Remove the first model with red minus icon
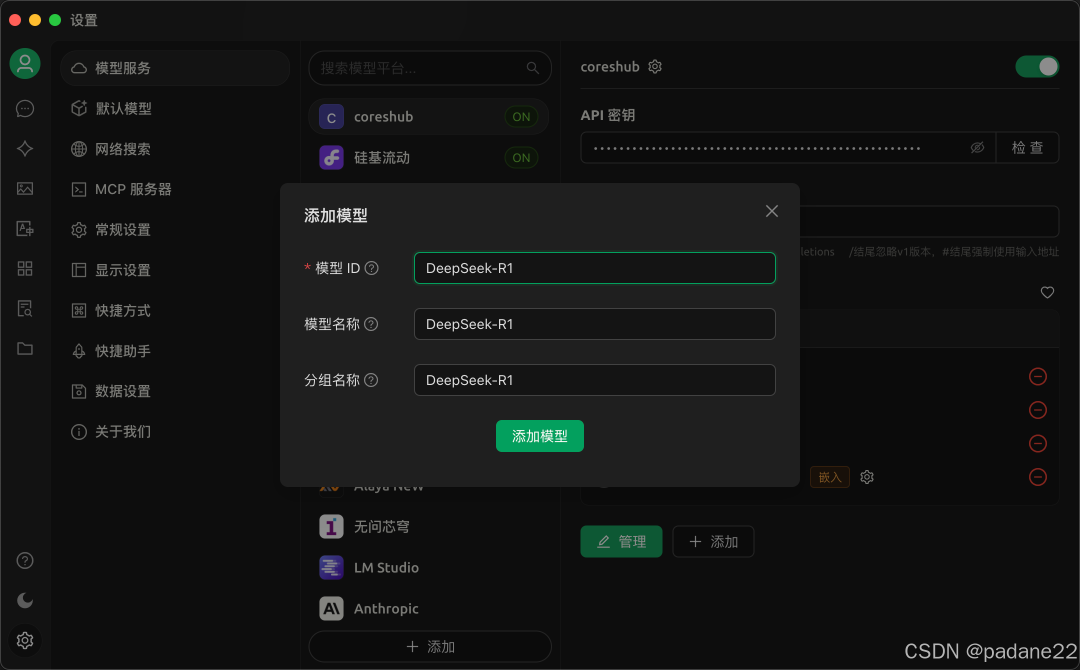Image resolution: width=1080 pixels, height=670 pixels. (x=1038, y=377)
